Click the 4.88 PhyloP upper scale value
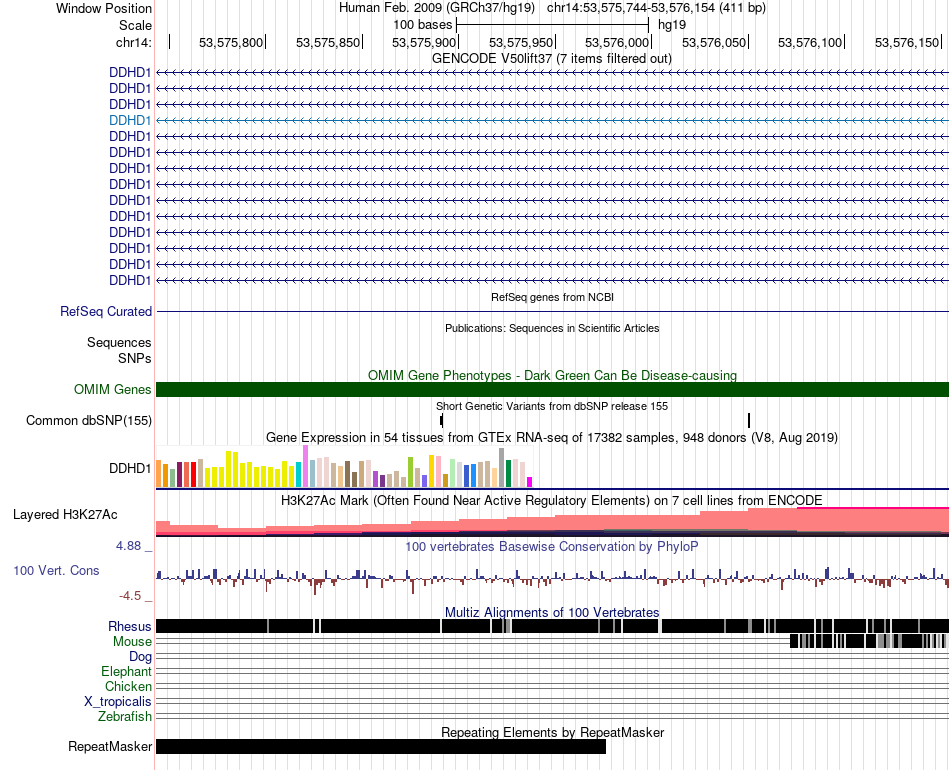Image resolution: width=950 pixels, height=770 pixels. click(128, 546)
